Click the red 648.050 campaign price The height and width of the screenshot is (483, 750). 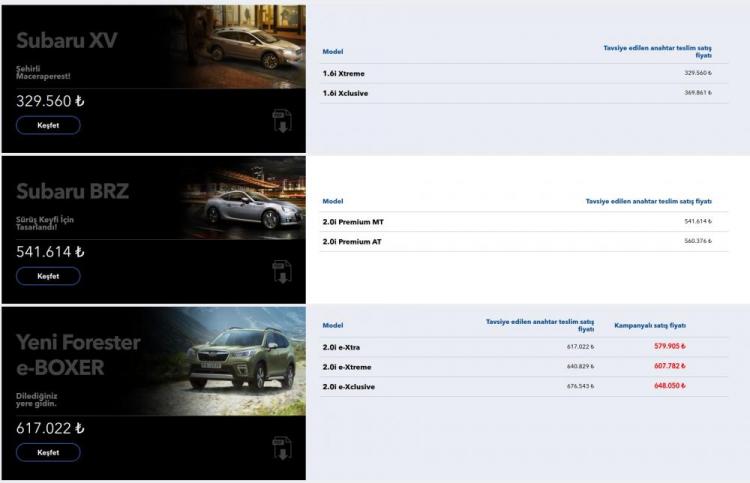pos(669,386)
